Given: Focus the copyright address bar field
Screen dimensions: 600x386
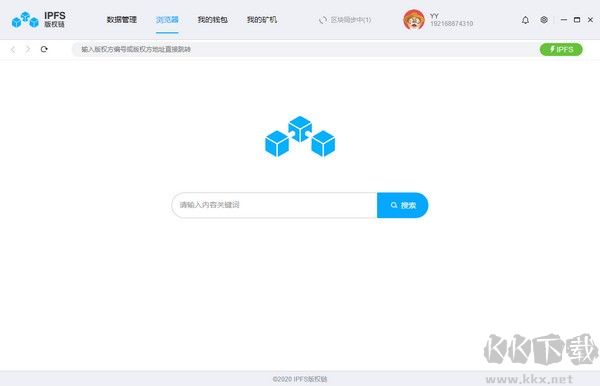Looking at the screenshot, I should (x=305, y=49).
